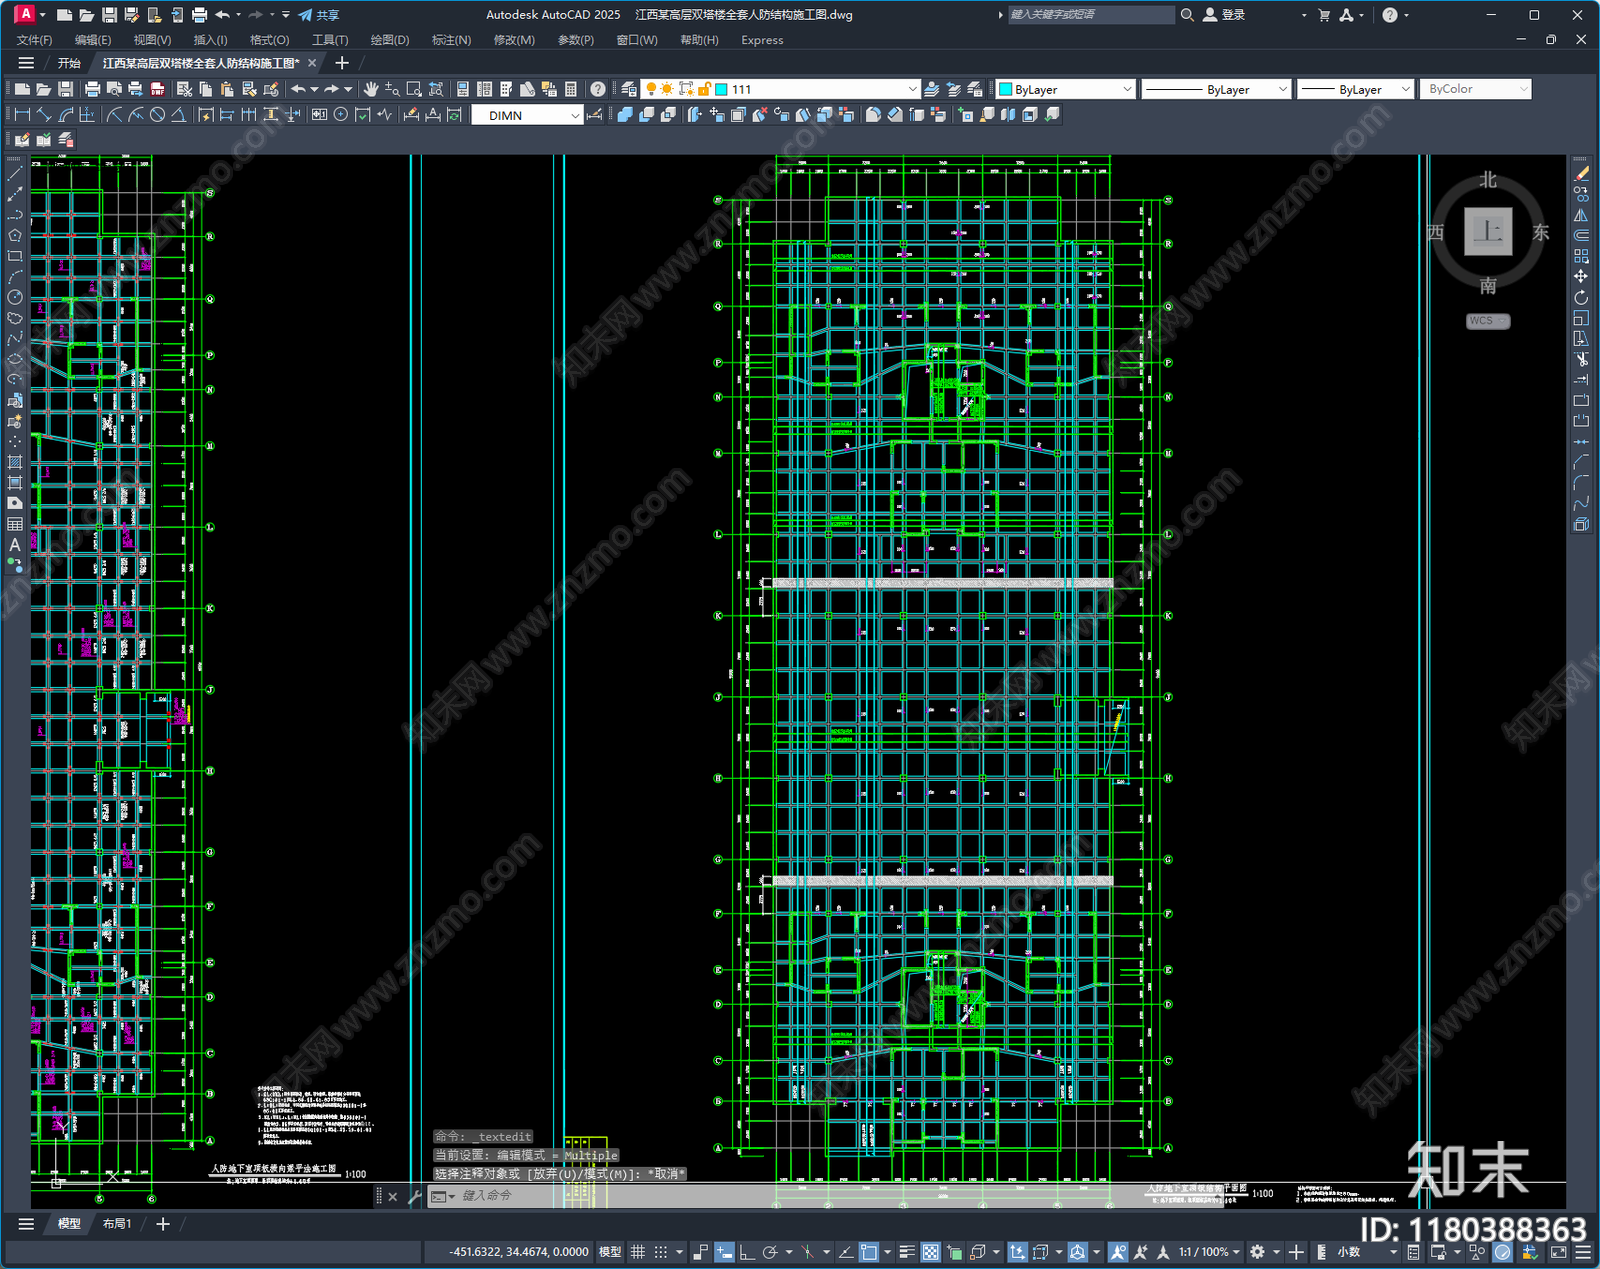Click 模型 model space button in status bar
The height and width of the screenshot is (1269, 1600).
point(610,1252)
